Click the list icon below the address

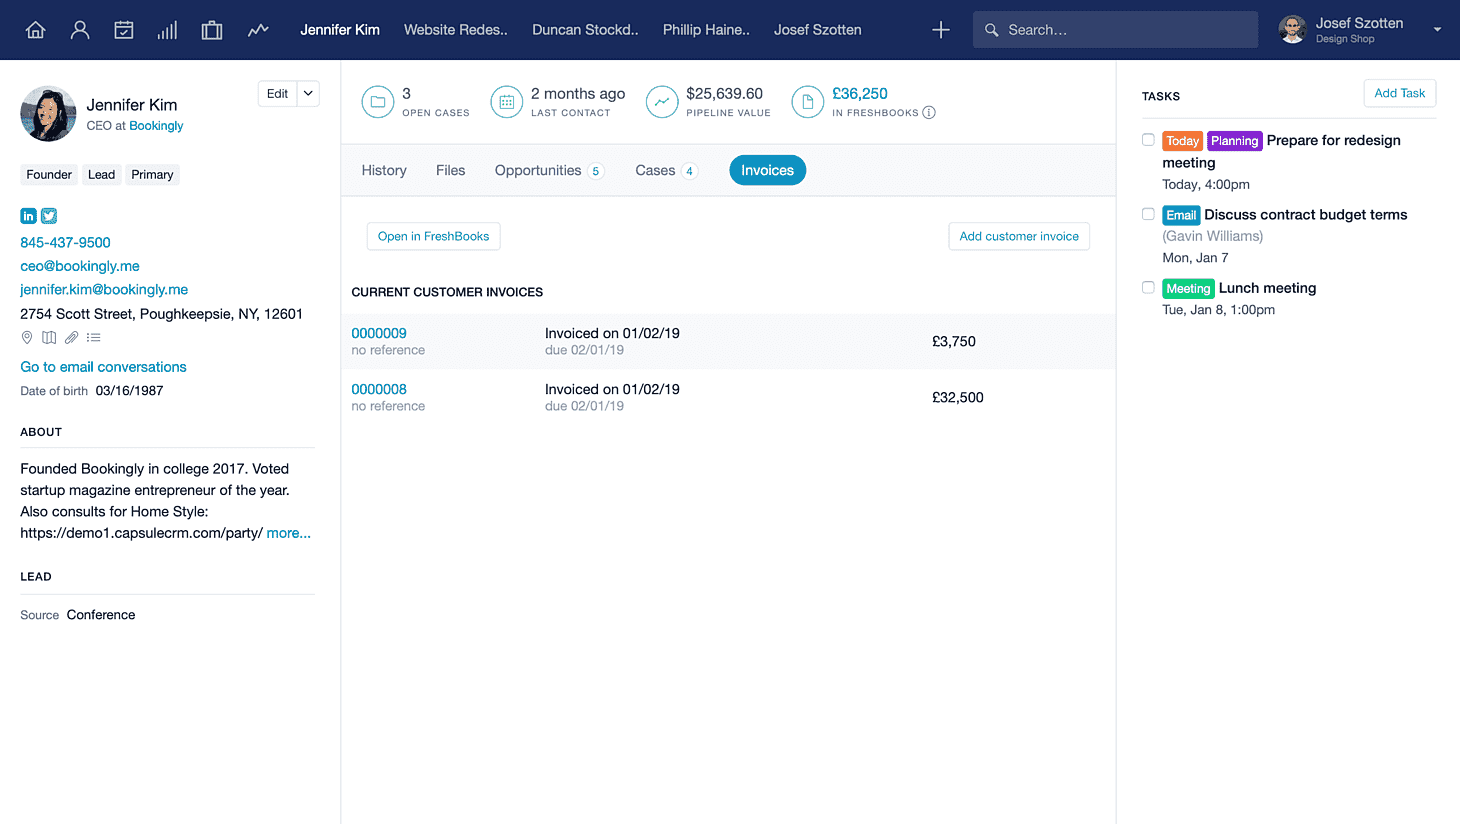tap(94, 338)
